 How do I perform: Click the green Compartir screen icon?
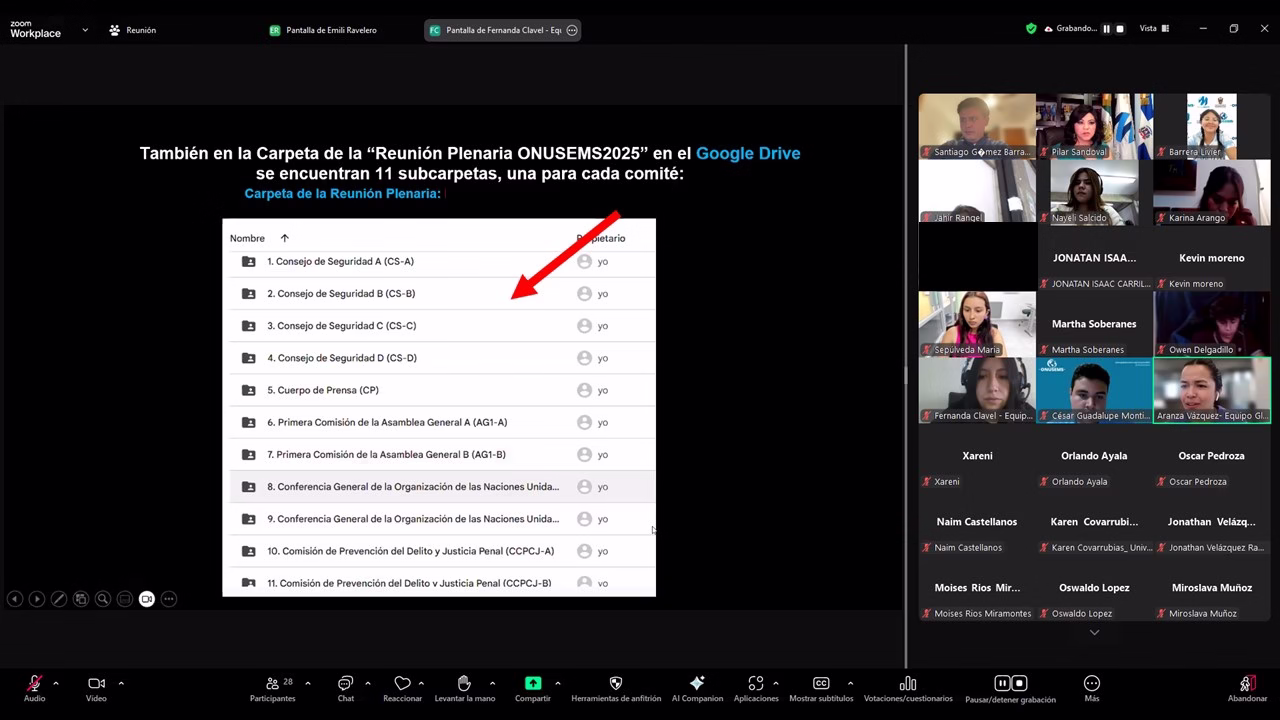click(533, 684)
